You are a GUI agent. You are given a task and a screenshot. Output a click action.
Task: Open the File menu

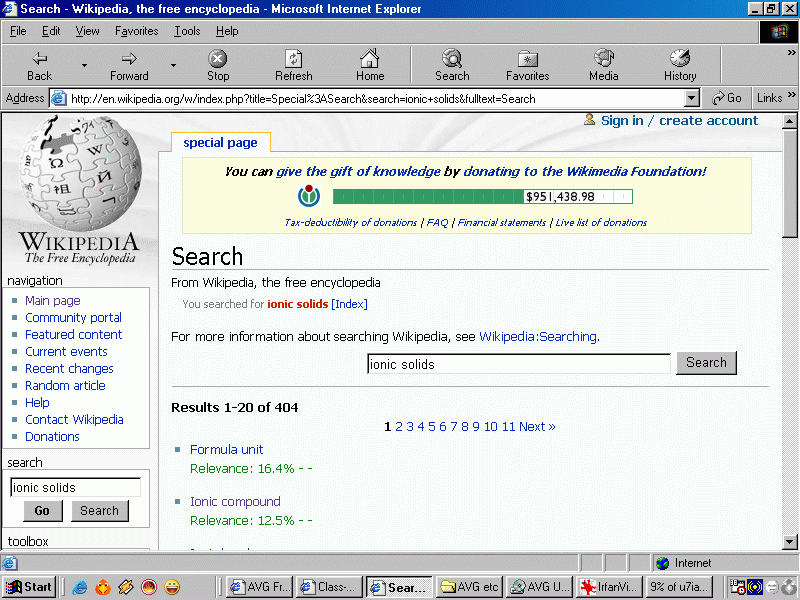coord(18,31)
